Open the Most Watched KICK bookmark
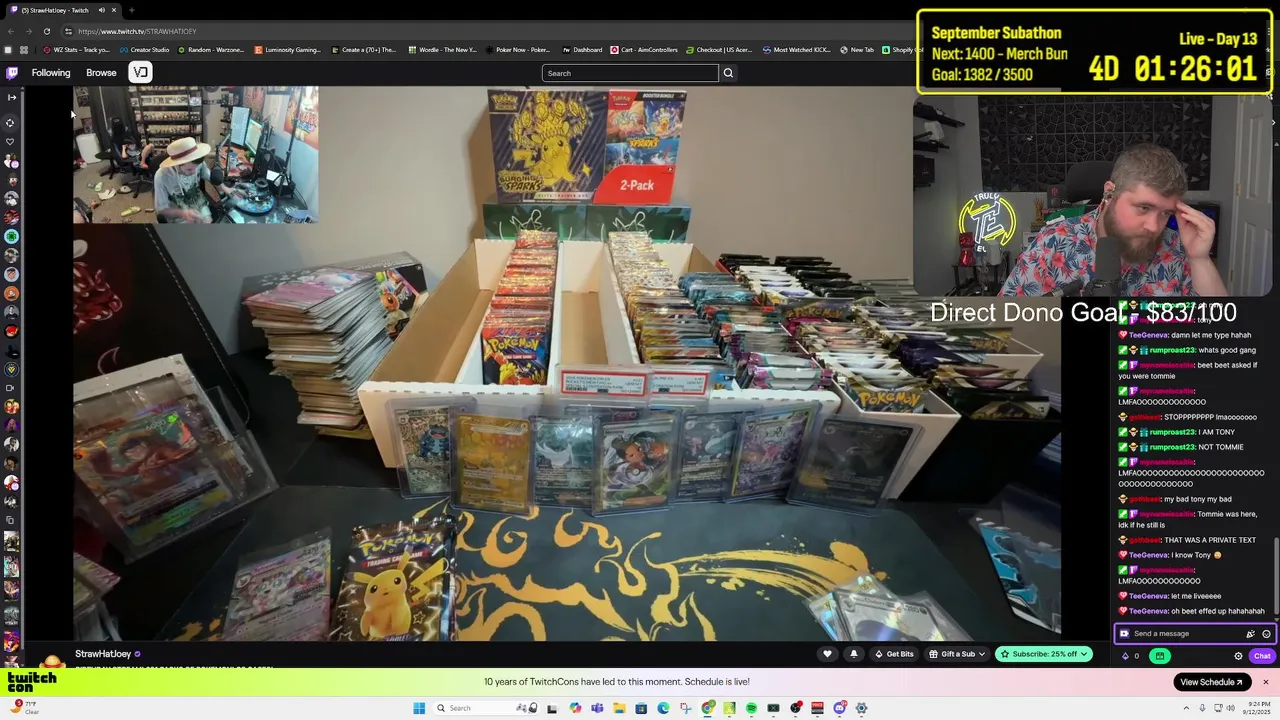This screenshot has height=720, width=1280. [x=796, y=50]
